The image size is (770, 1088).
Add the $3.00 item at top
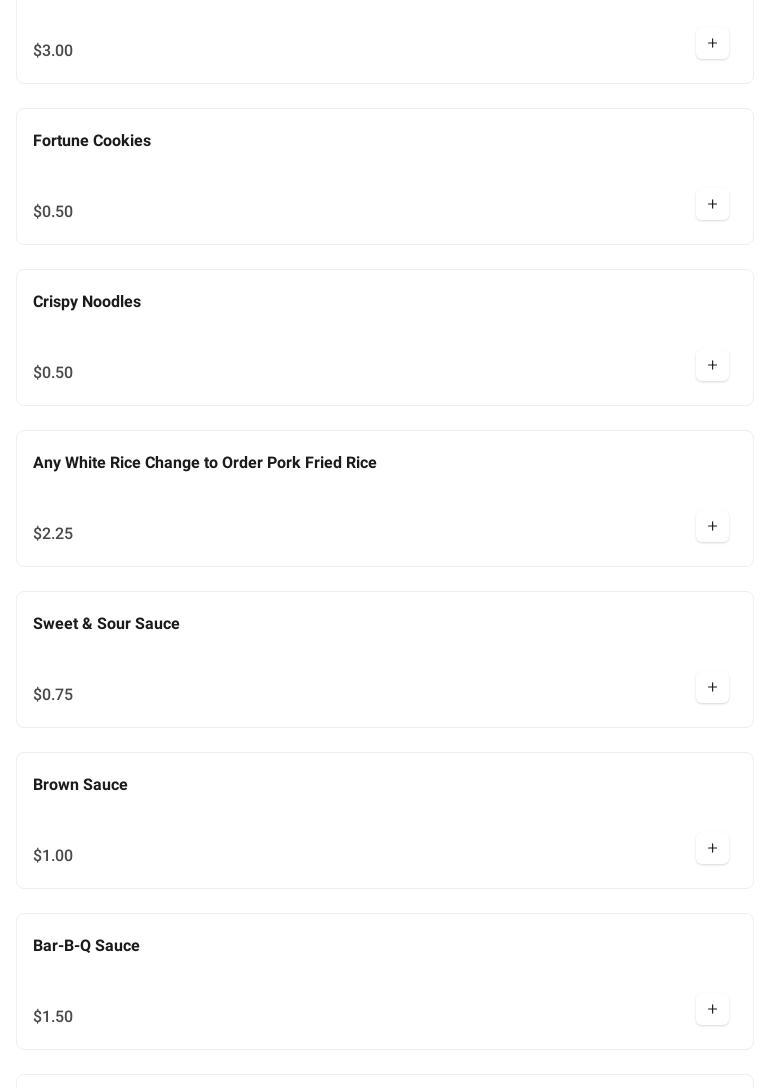(712, 44)
